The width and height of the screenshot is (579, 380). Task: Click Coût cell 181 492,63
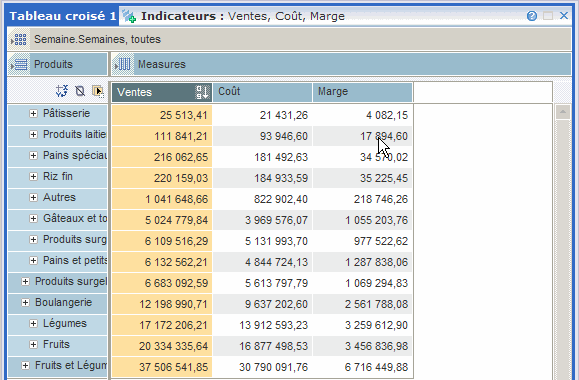[263, 157]
